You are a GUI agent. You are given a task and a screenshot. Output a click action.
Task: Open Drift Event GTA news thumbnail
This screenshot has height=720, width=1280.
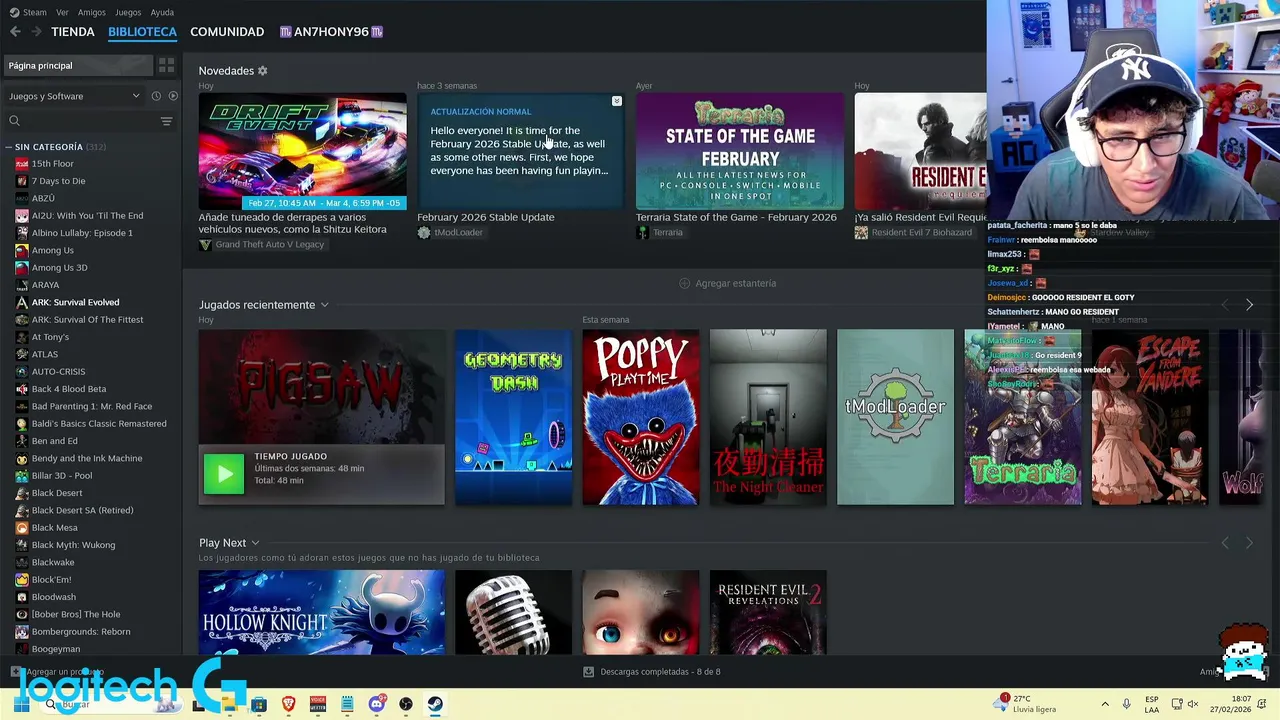coord(302,152)
